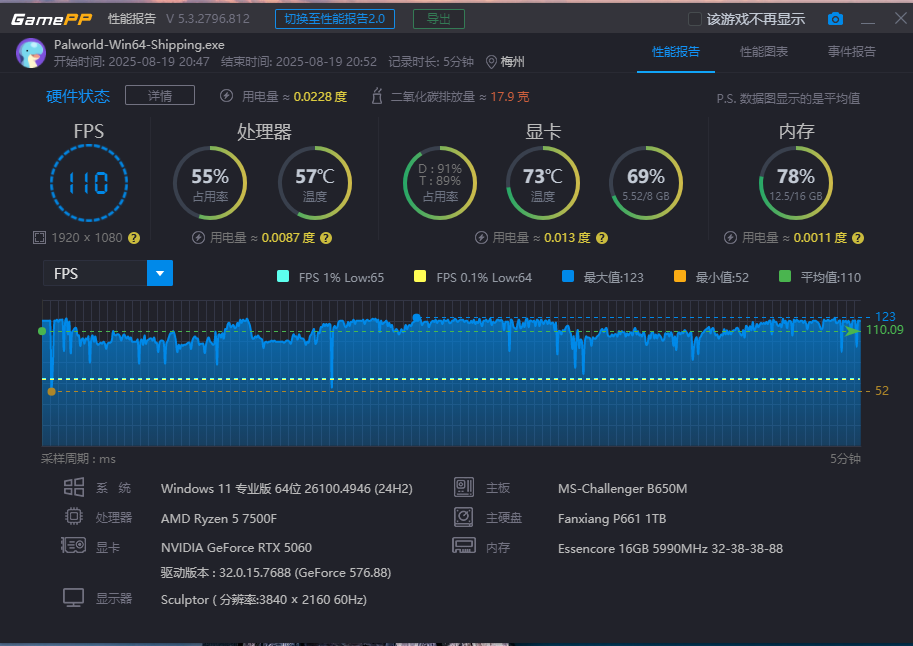Image resolution: width=913 pixels, height=646 pixels.
Task: Click the power icon beside 用电量 0.0228 度
Action: click(x=227, y=96)
